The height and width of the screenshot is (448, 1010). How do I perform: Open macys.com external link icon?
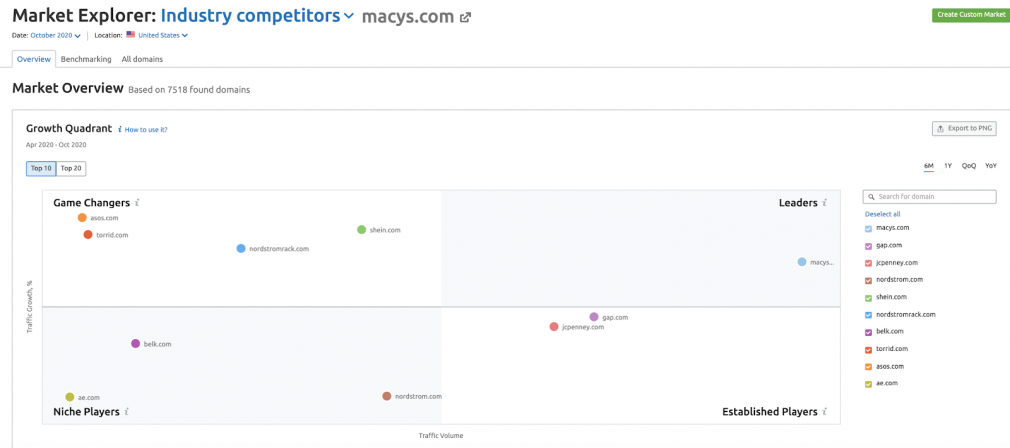click(465, 18)
